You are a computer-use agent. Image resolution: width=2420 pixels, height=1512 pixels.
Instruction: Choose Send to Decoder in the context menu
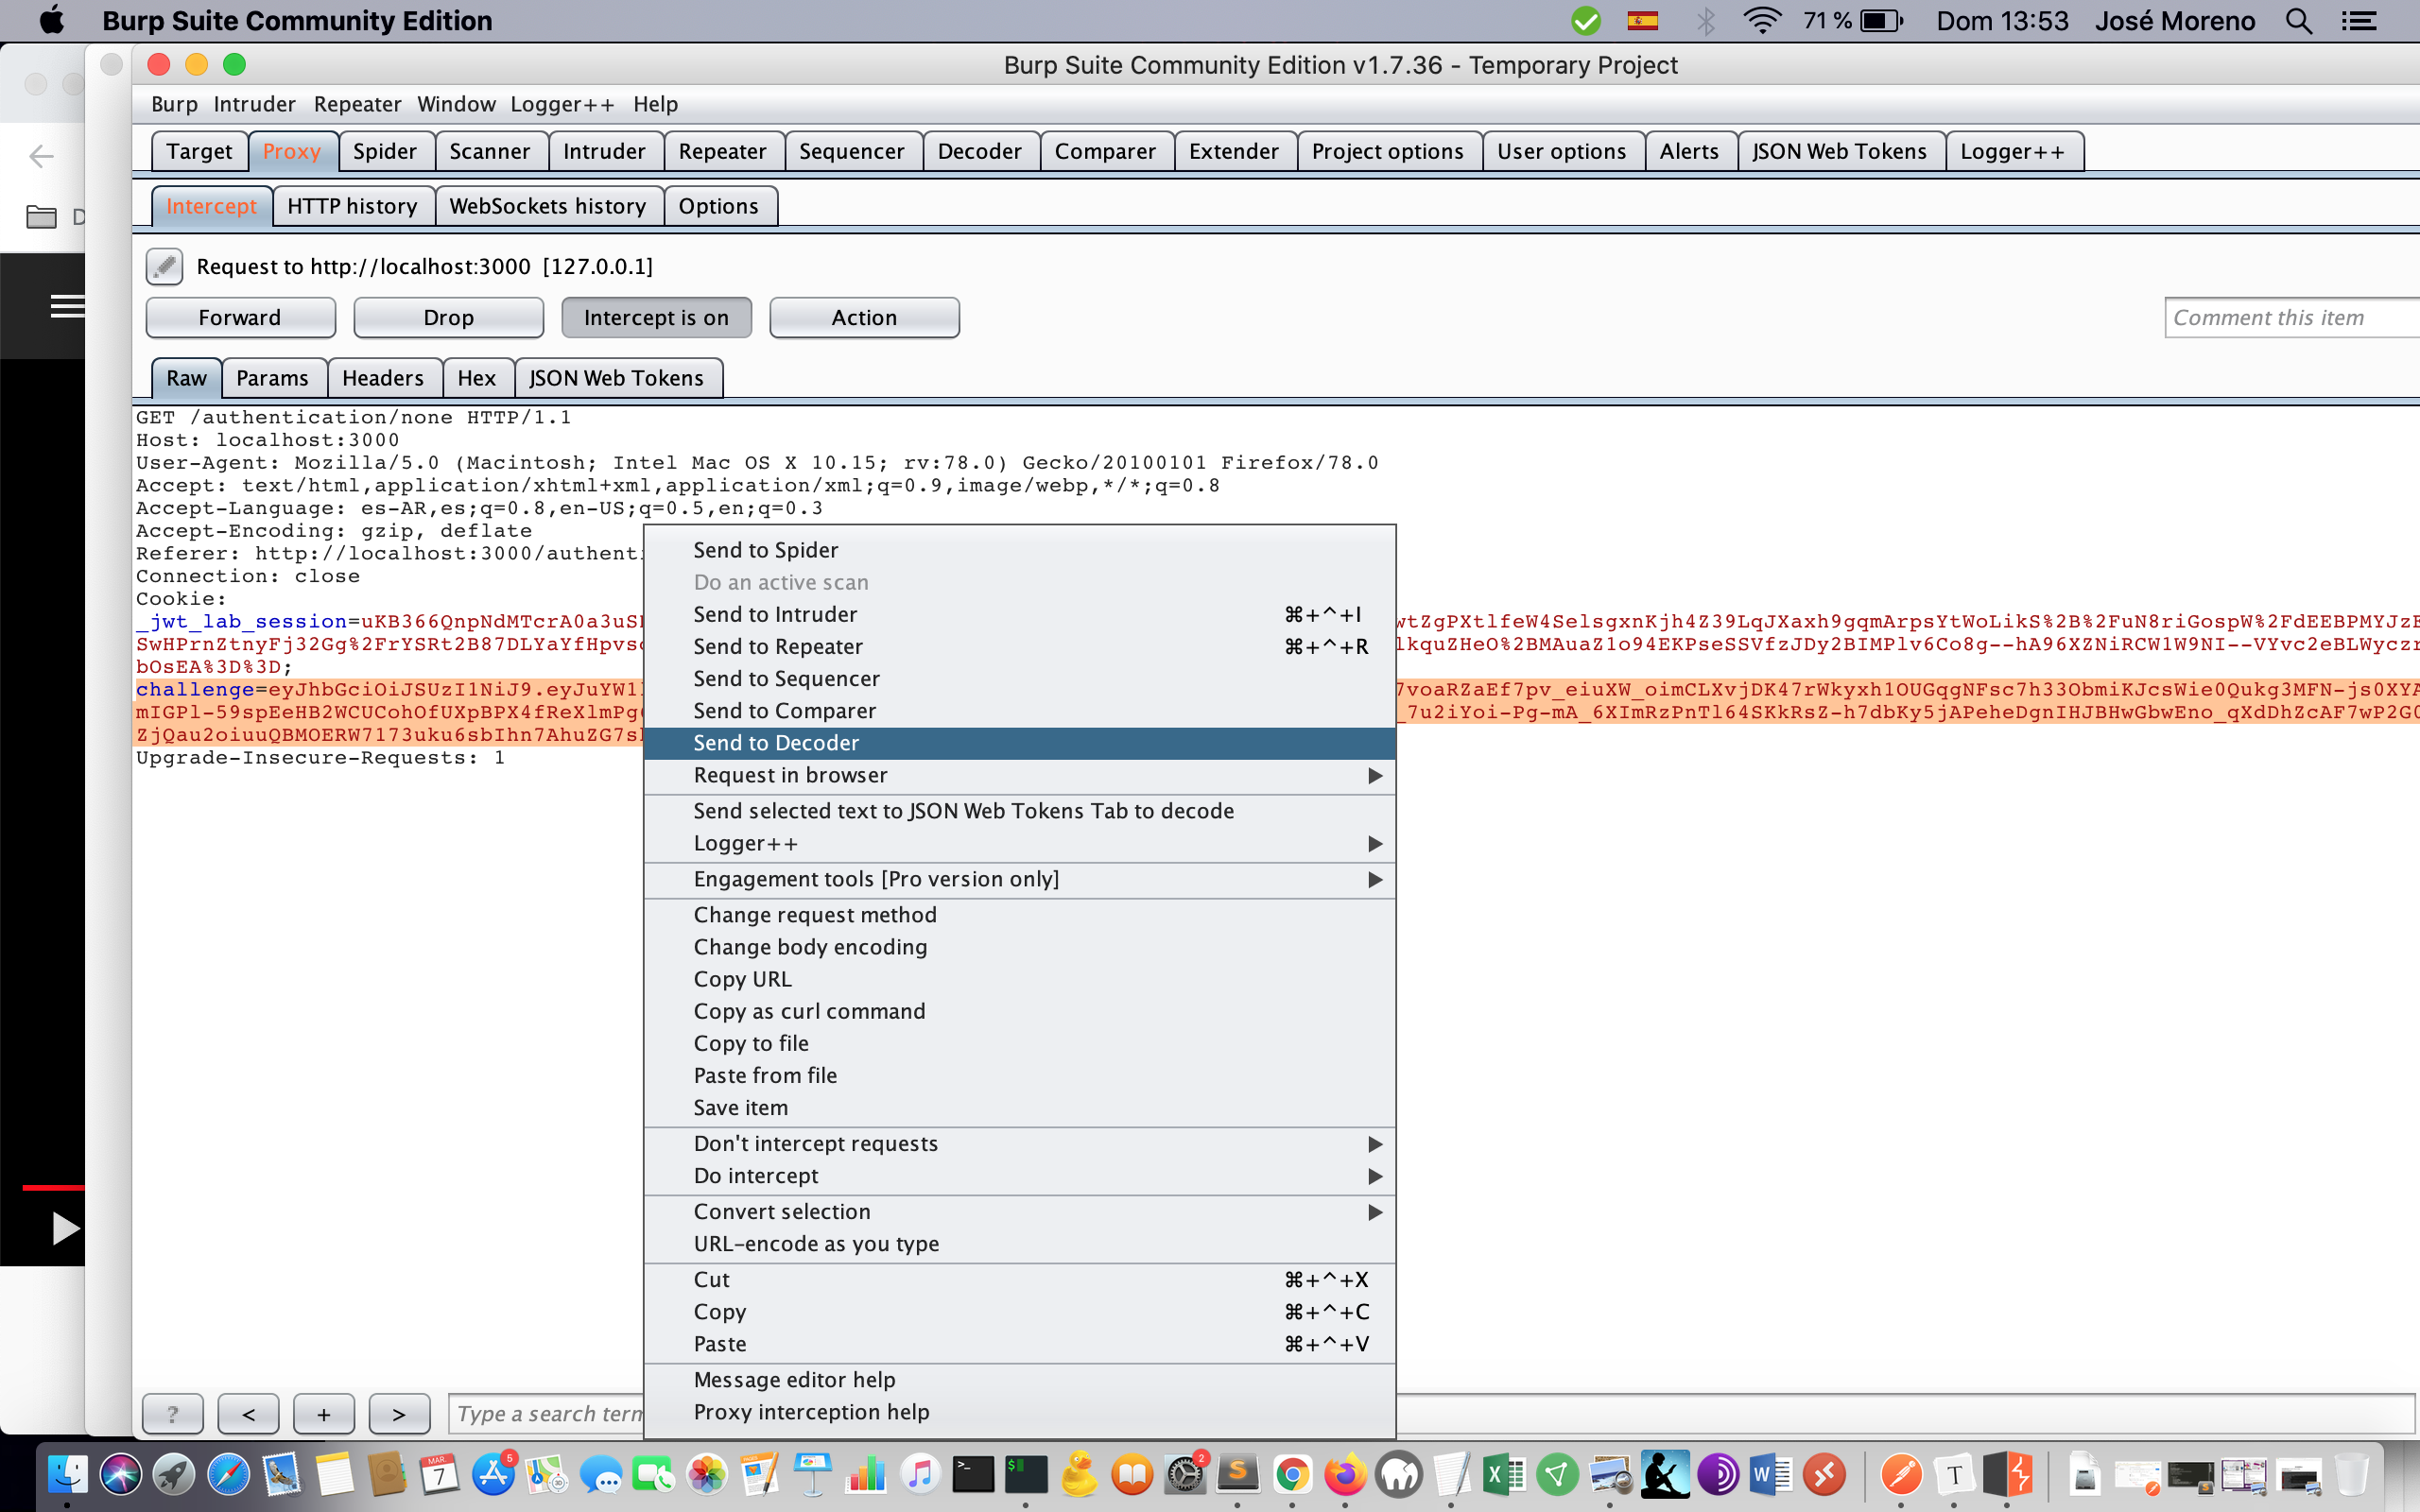pos(1020,743)
